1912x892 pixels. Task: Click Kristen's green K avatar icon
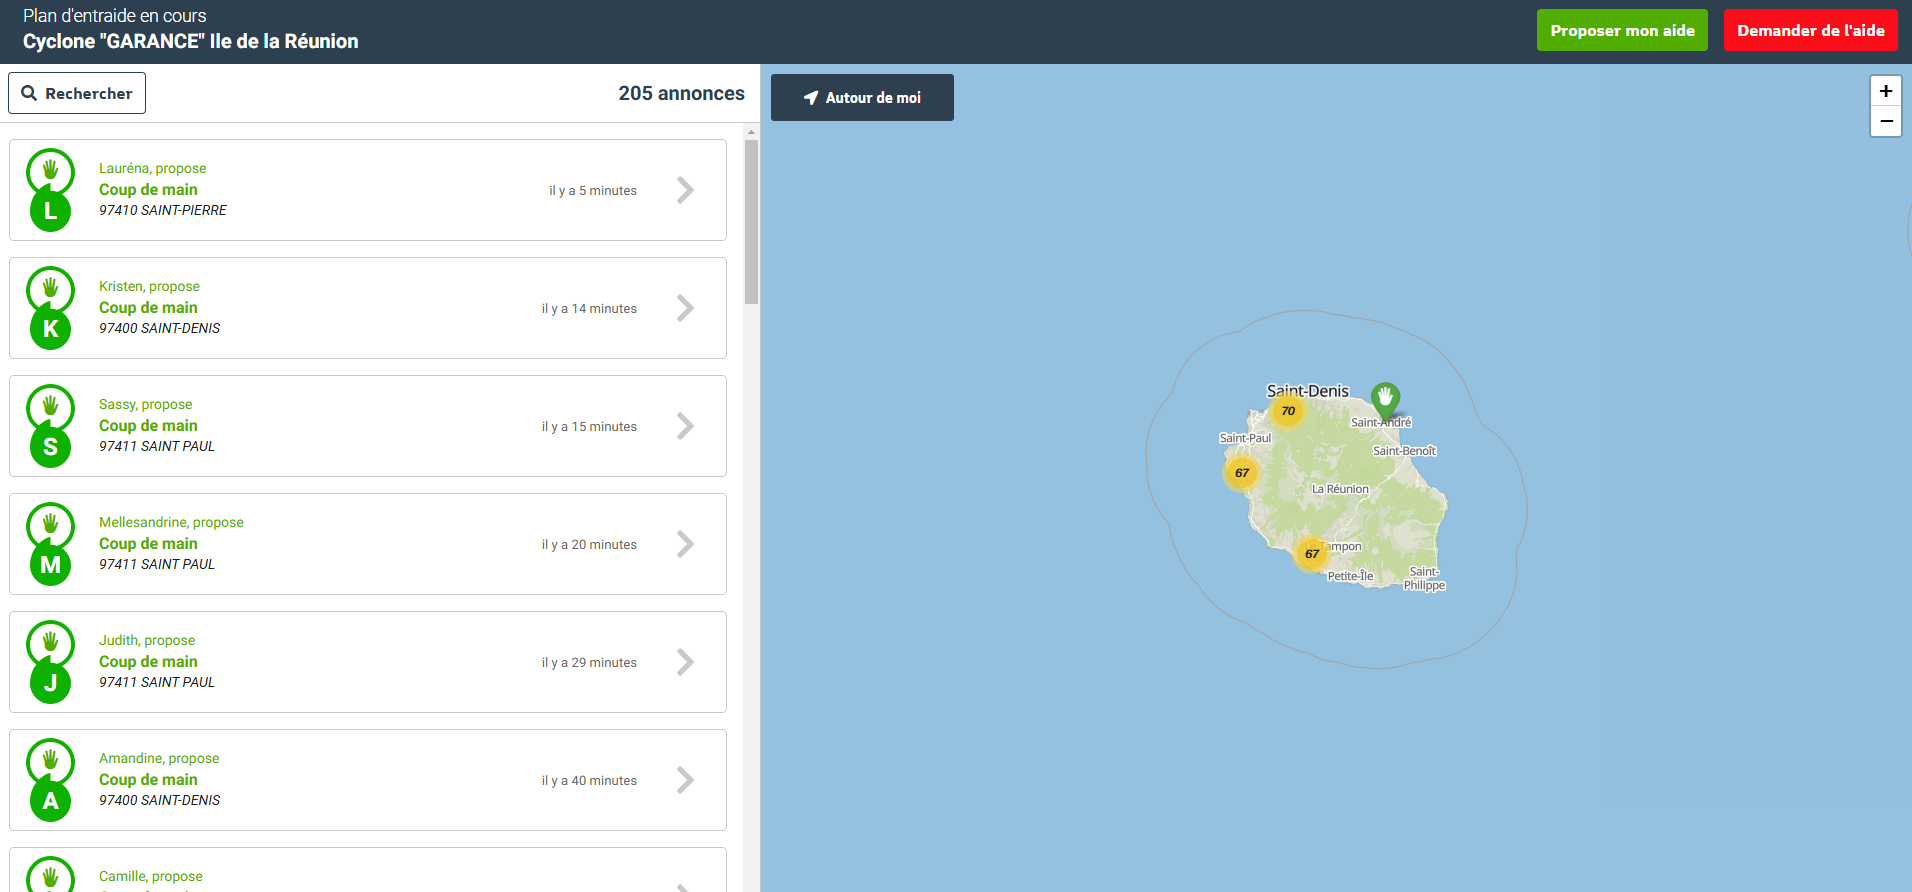50,329
